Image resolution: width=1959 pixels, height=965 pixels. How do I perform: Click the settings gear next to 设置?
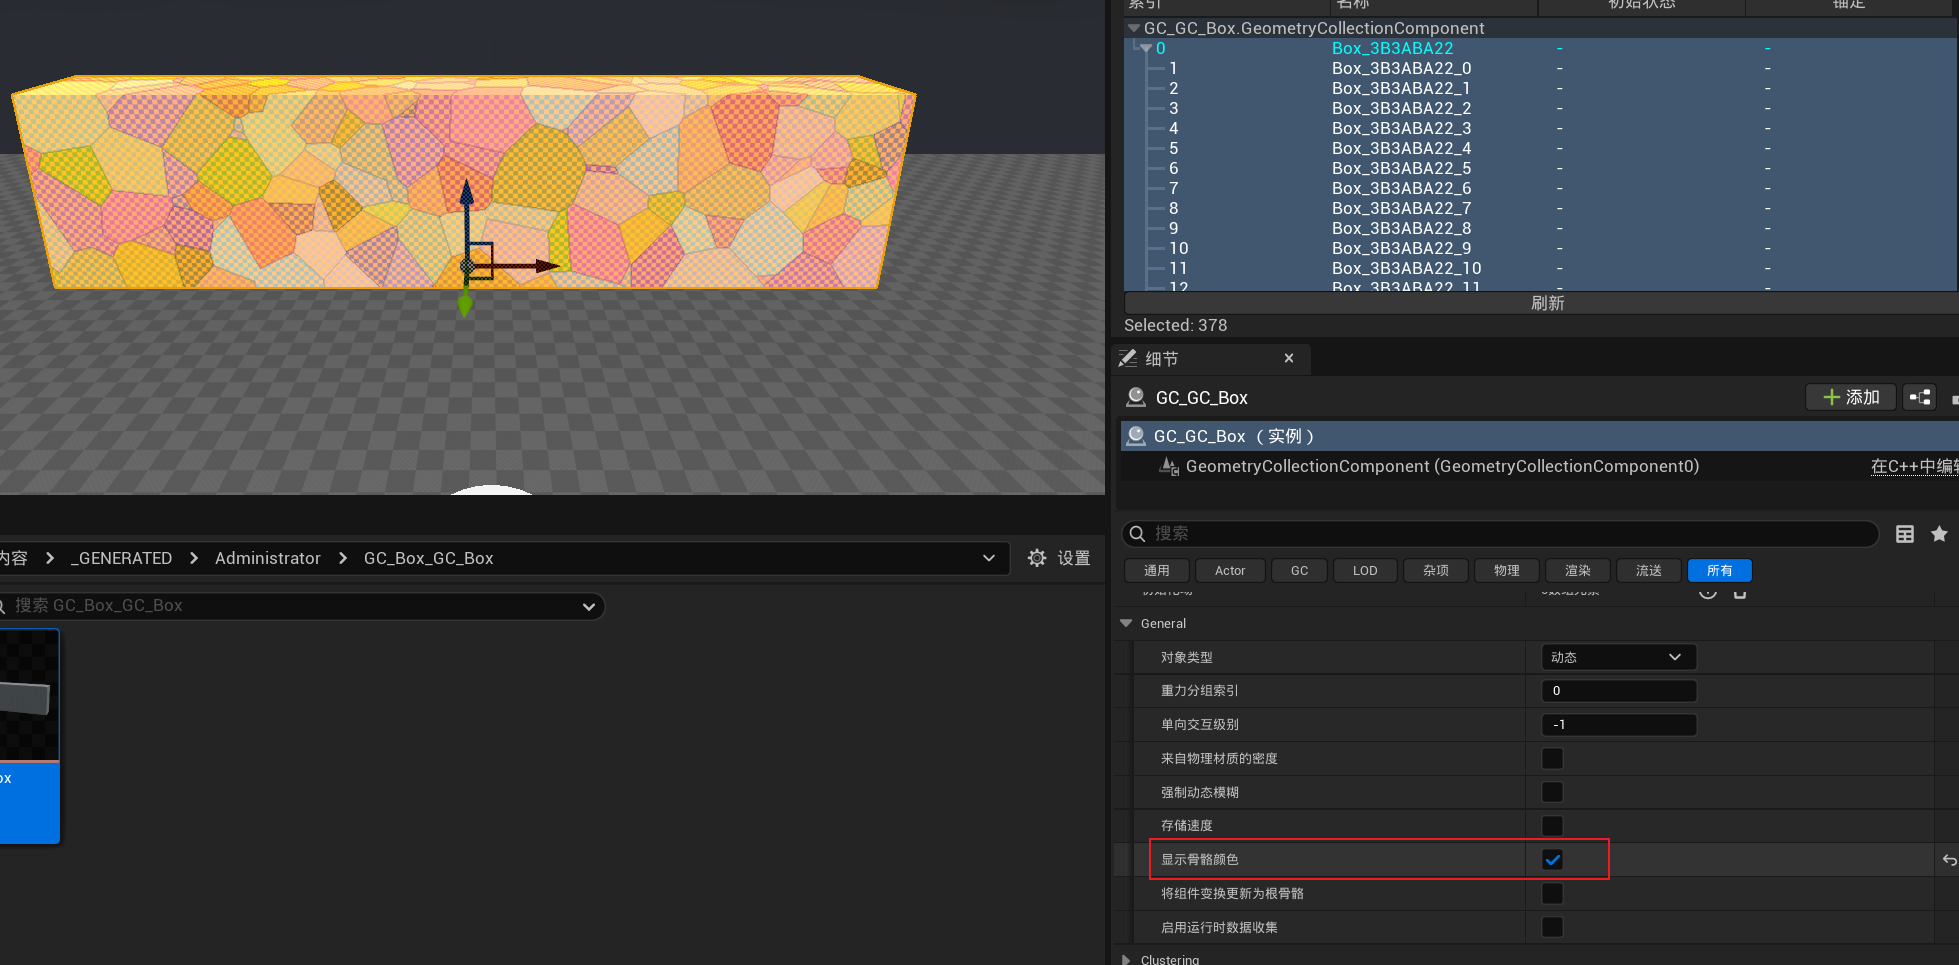1037,558
